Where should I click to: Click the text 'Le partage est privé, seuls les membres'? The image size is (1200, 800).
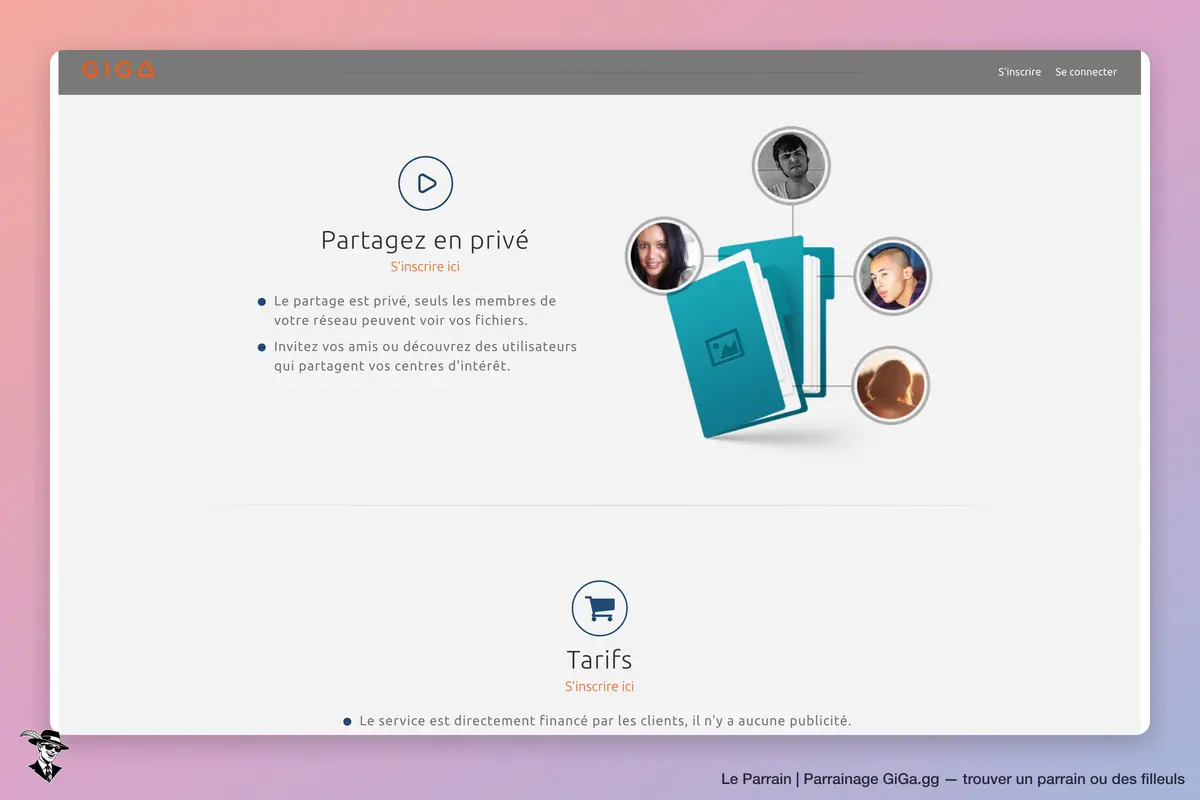415,301
